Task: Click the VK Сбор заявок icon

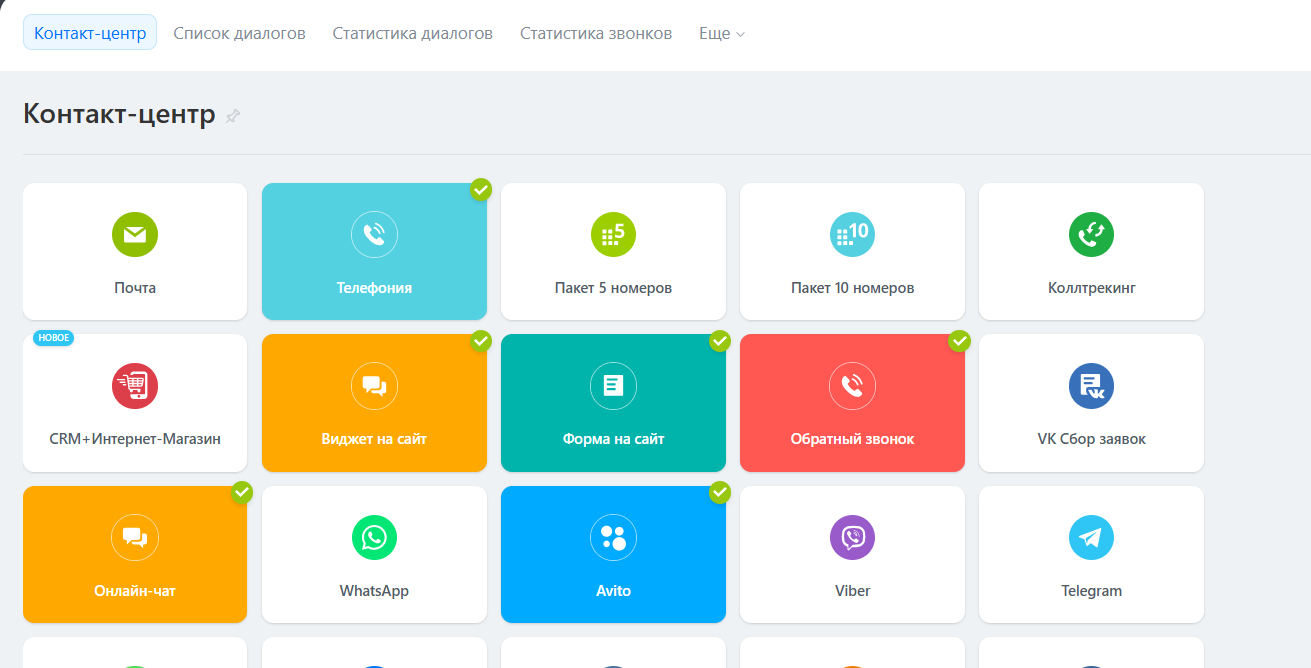Action: point(1091,386)
